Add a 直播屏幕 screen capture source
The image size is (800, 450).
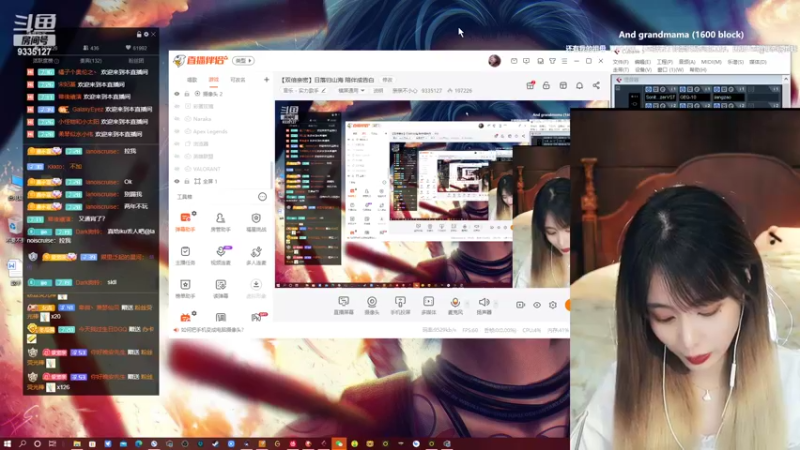point(343,305)
